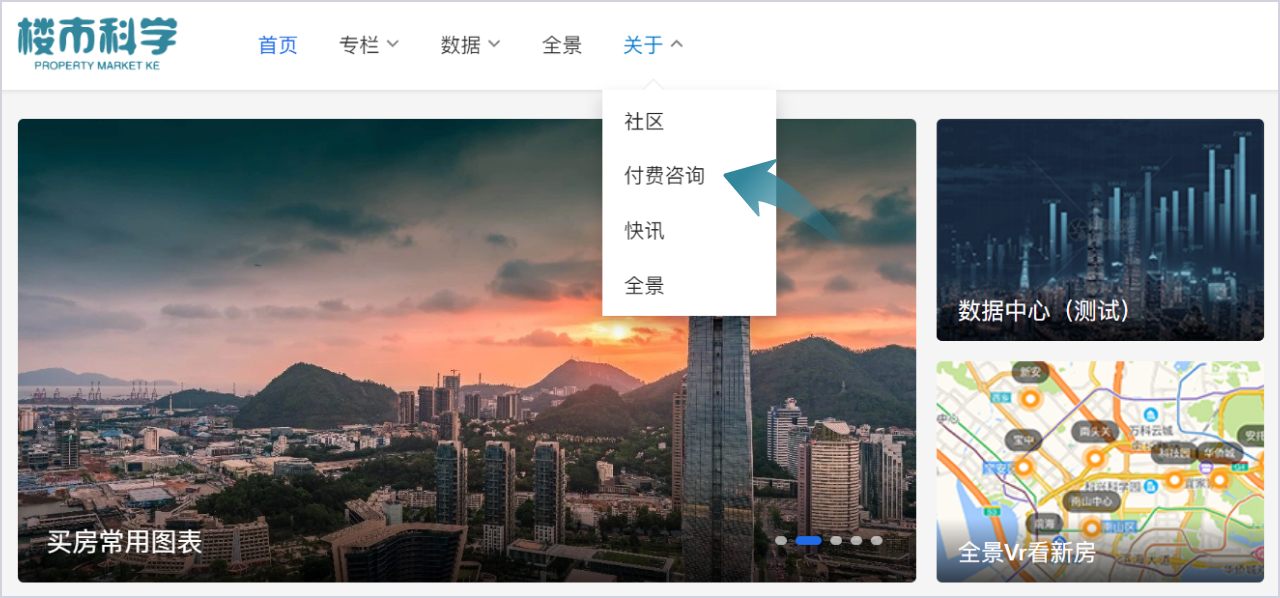Jump to the third carousel dot
Screen dimensions: 1280x598
tap(836, 541)
